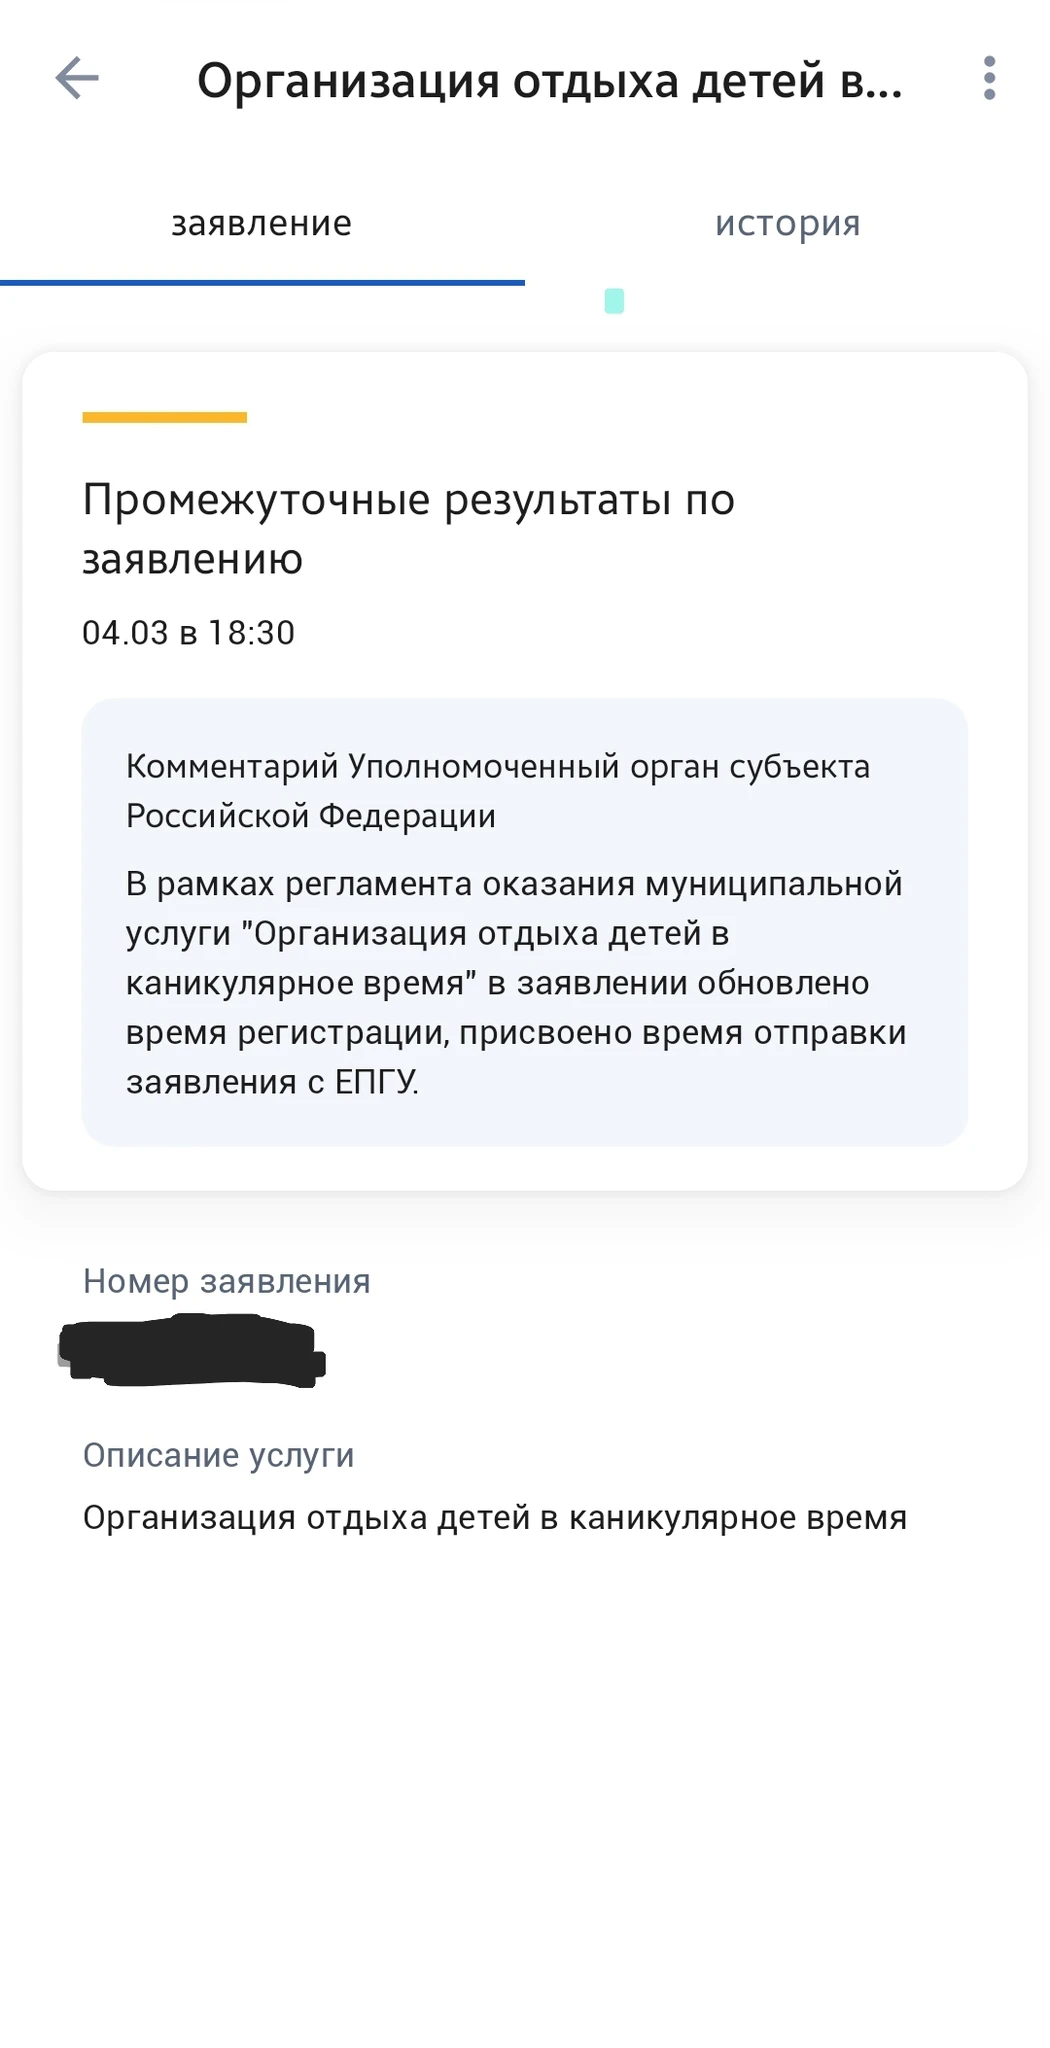Click the «Комментарий Уполномоченный орган субъекта» header line
The width and height of the screenshot is (1050, 2048).
[497, 767]
